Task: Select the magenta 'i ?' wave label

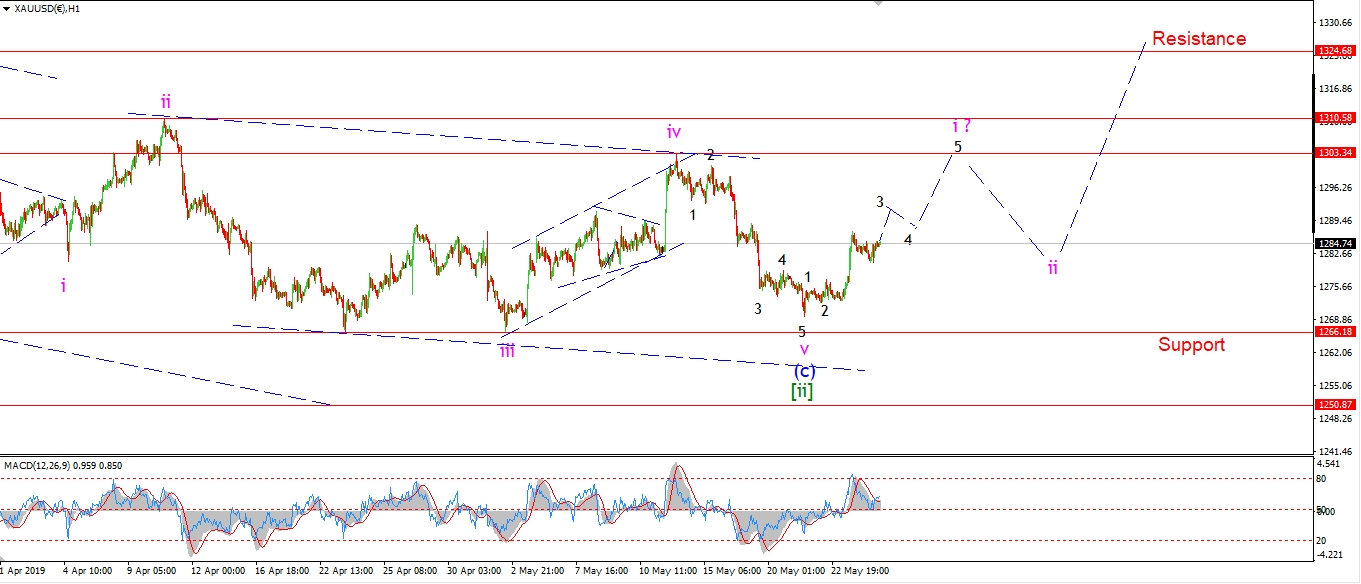Action: click(x=961, y=126)
